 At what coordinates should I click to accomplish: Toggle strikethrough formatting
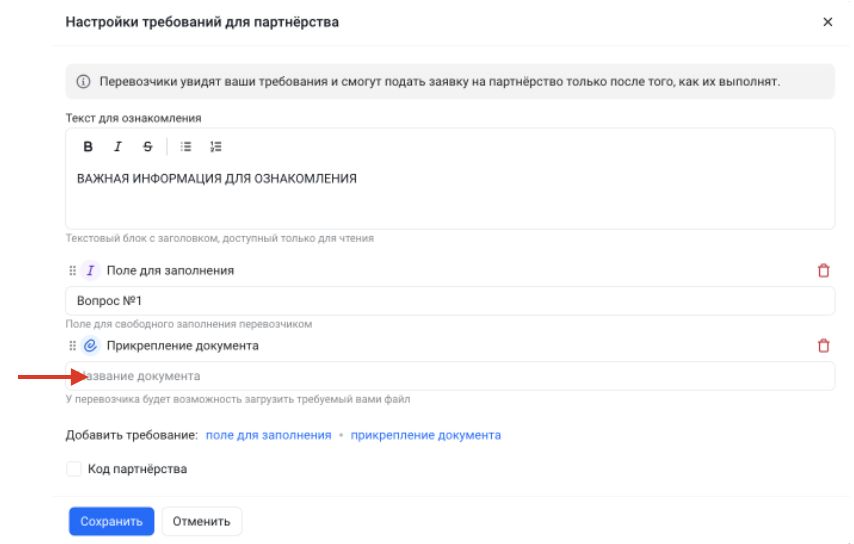[x=148, y=146]
